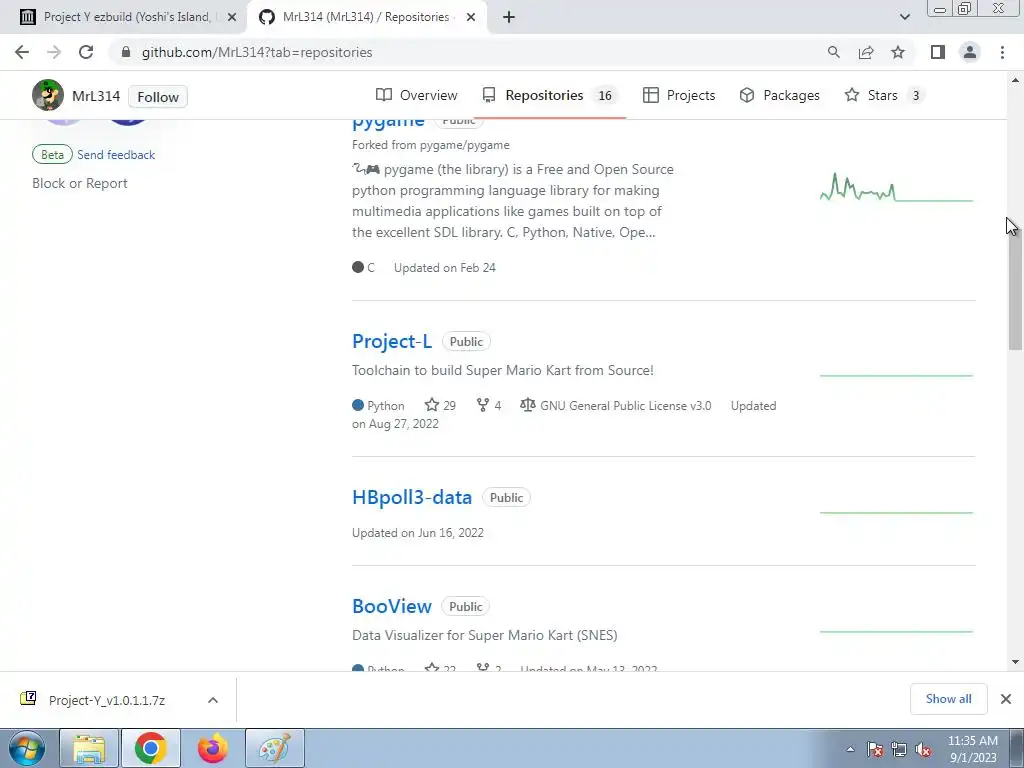Open the BooView repository
Viewport: 1024px width, 768px height.
(392, 606)
